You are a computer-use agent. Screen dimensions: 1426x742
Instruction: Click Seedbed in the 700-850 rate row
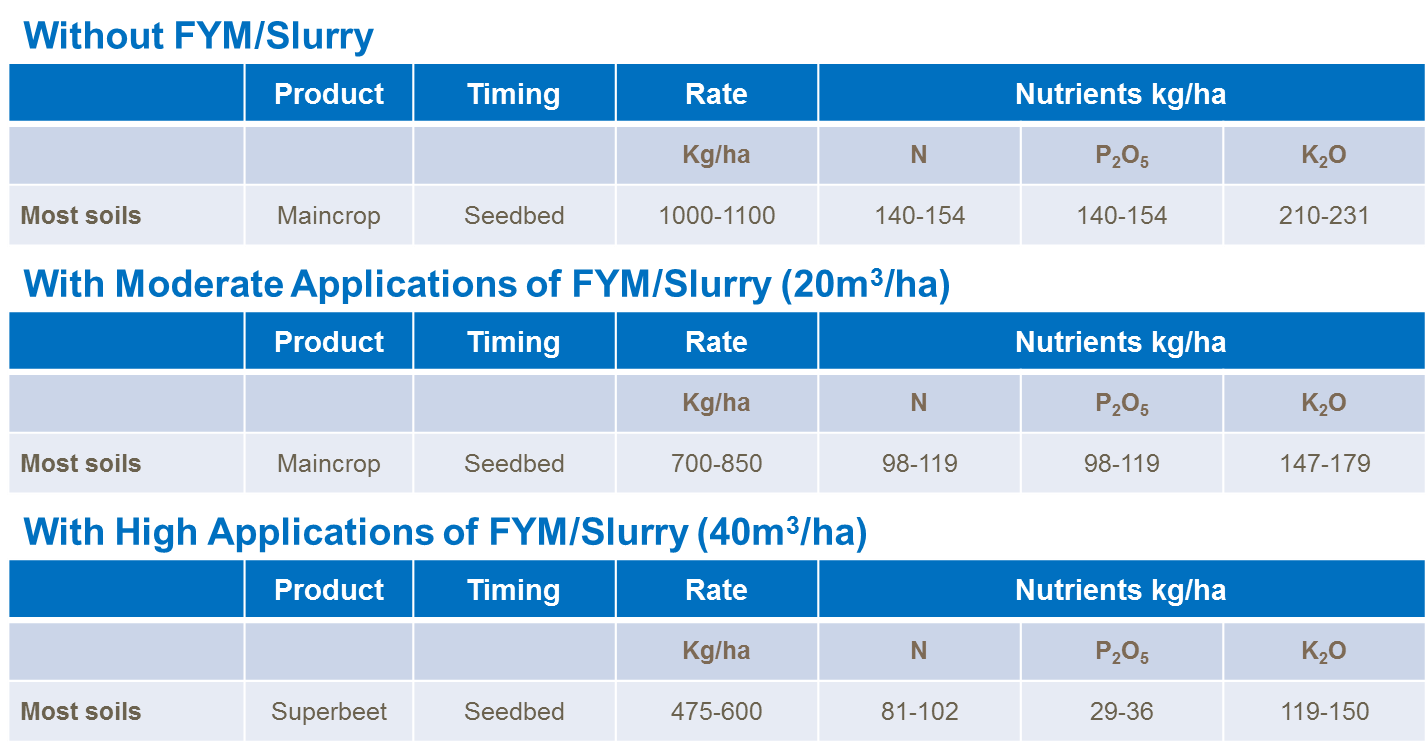point(514,464)
